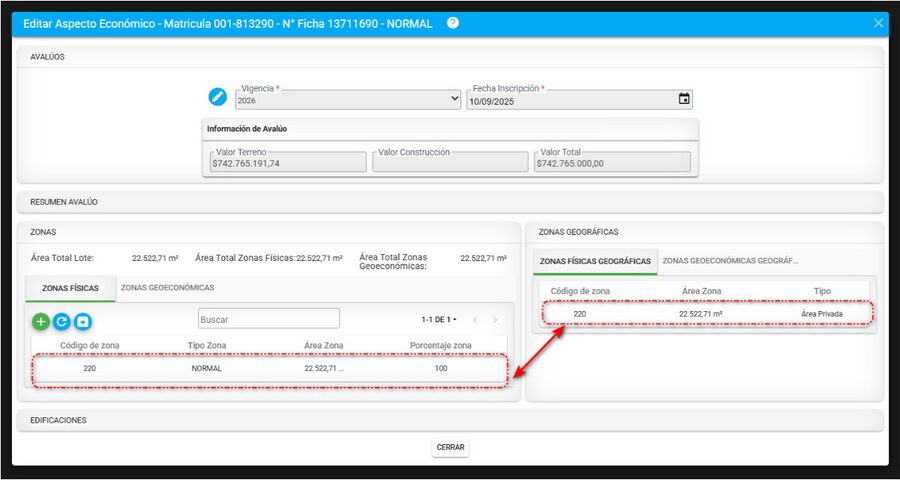The width and height of the screenshot is (900, 480).
Task: Open the help question mark icon
Action: pyautogui.click(x=453, y=22)
